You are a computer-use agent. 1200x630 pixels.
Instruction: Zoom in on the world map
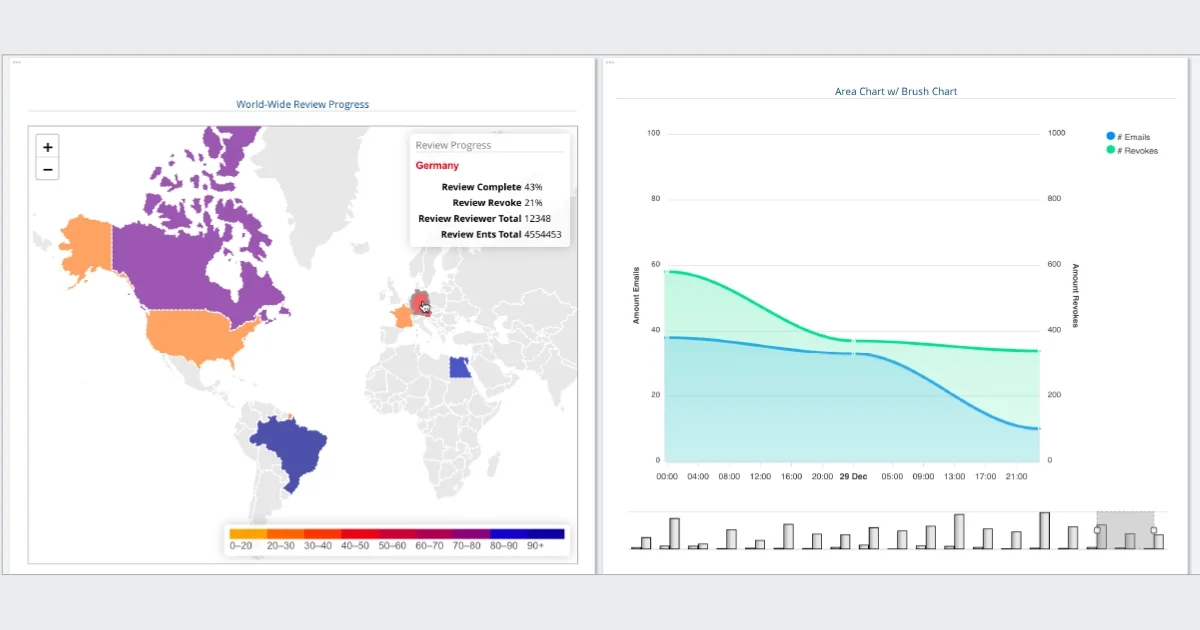pyautogui.click(x=47, y=146)
